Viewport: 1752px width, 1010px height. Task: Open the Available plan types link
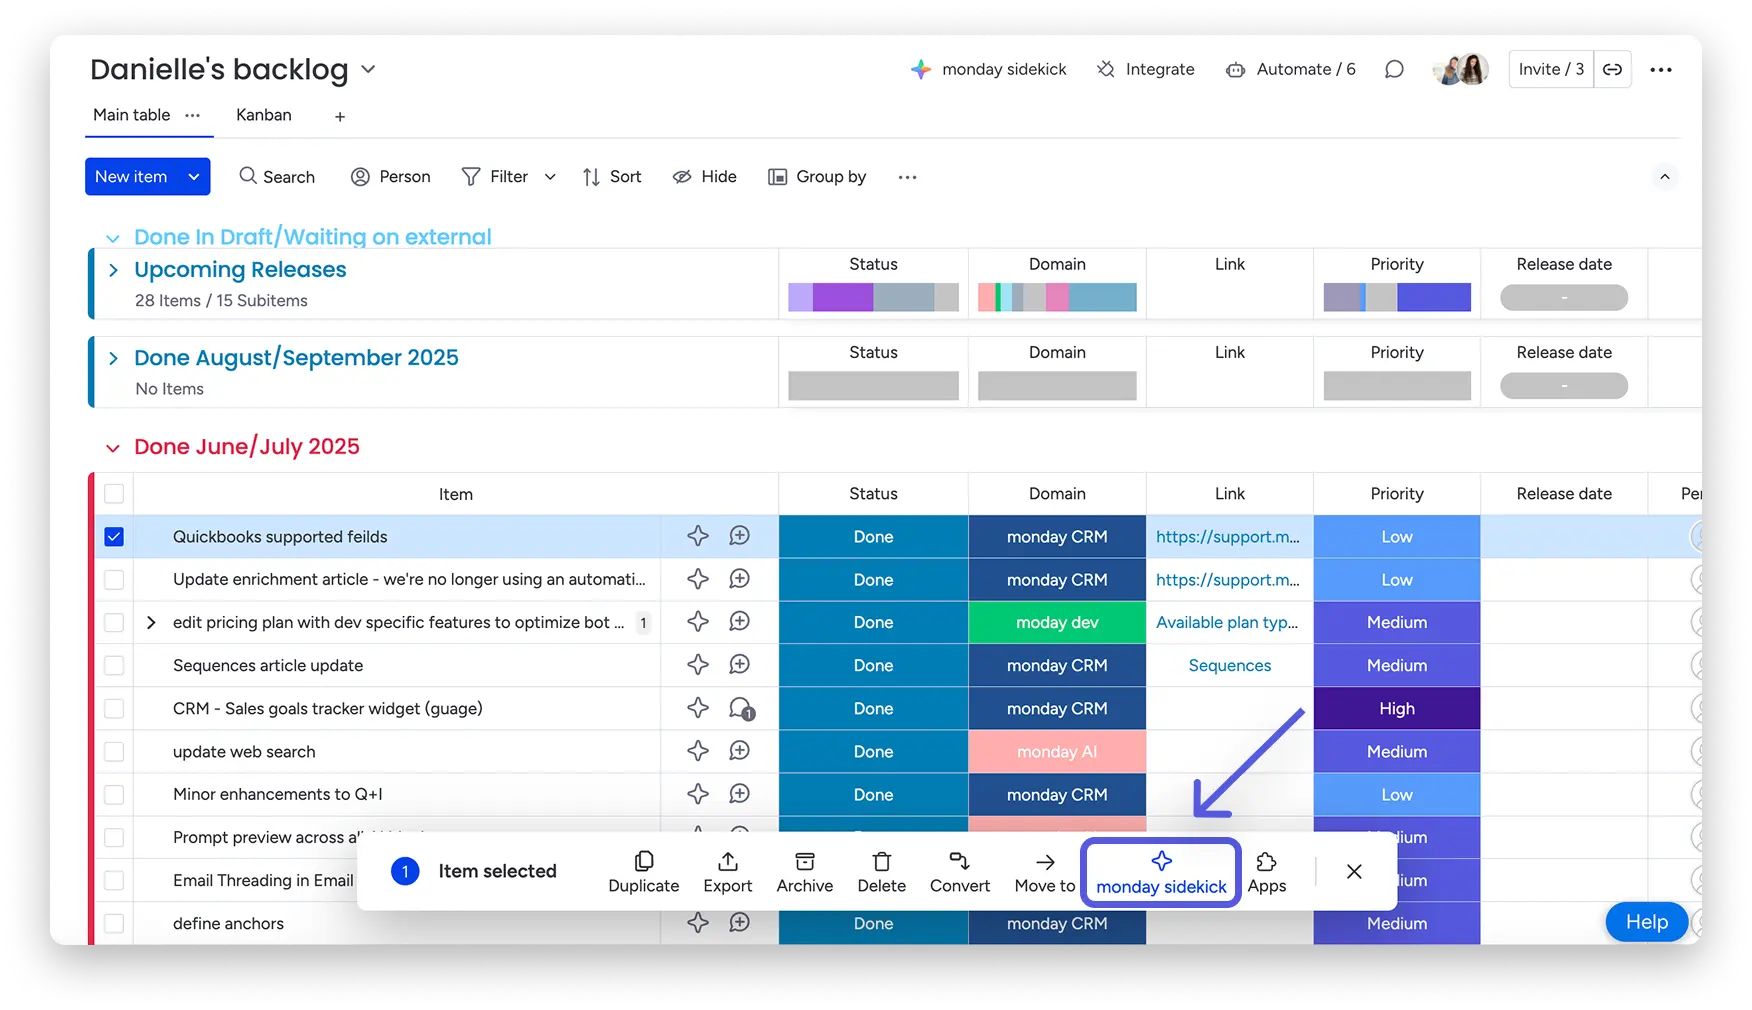click(1227, 622)
